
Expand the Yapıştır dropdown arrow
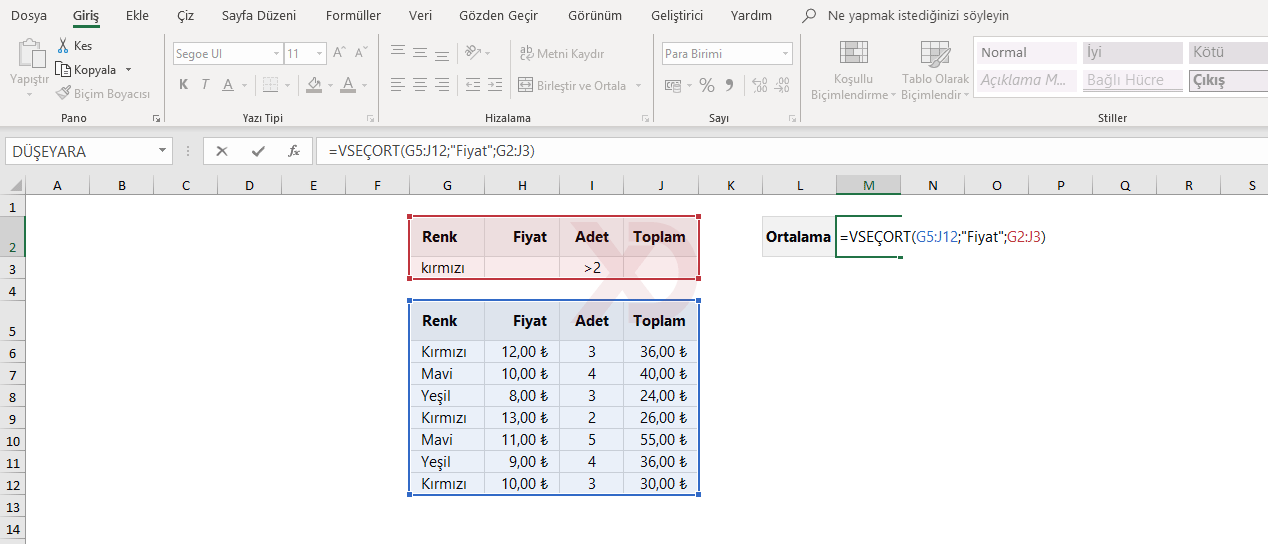(x=29, y=94)
